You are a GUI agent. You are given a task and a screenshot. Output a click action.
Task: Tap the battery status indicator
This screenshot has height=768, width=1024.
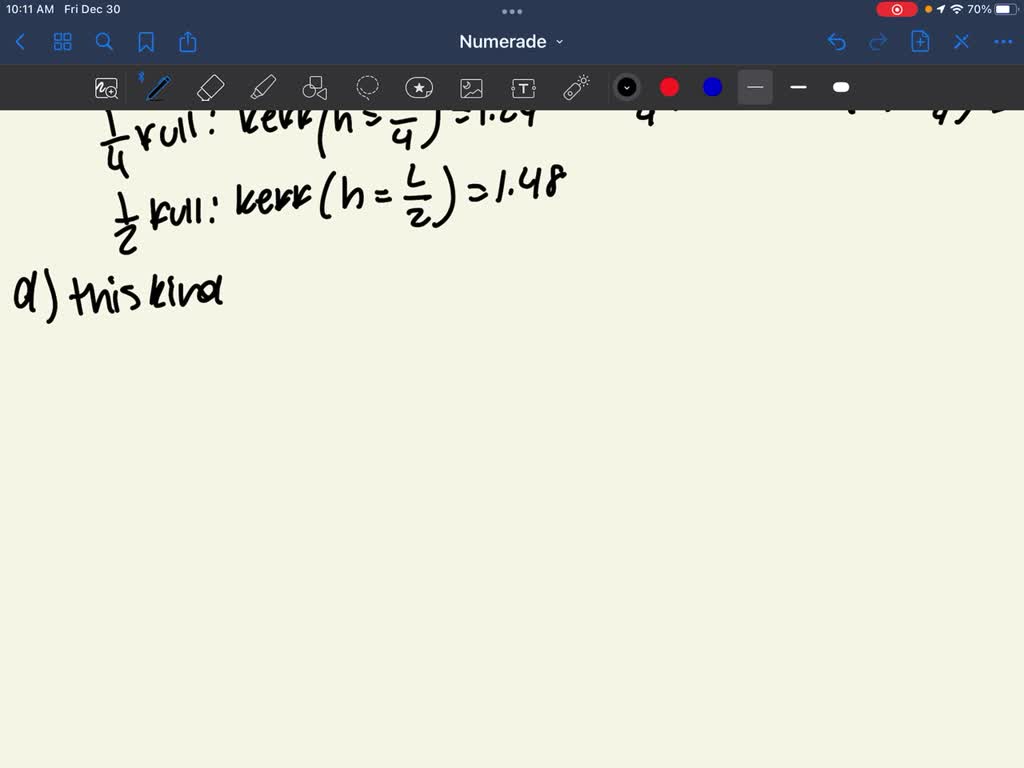(x=1006, y=9)
